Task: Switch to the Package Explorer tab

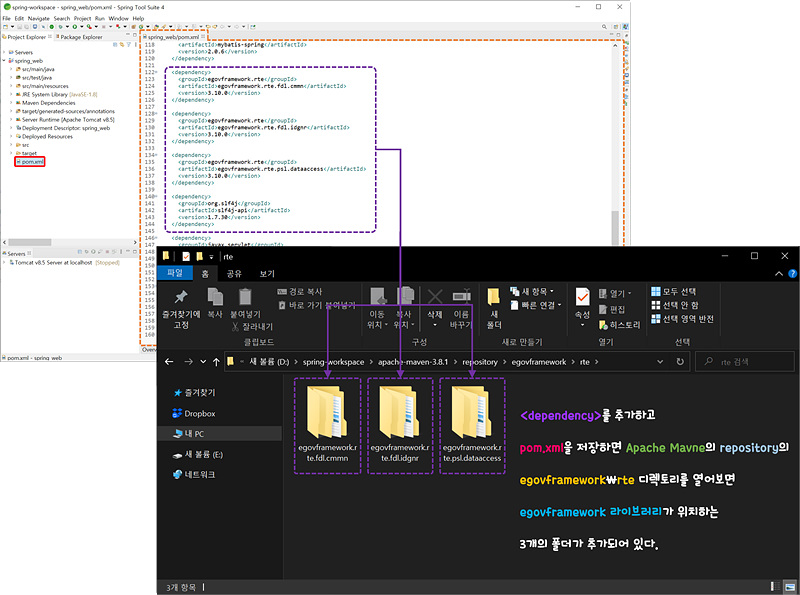Action: (81, 37)
